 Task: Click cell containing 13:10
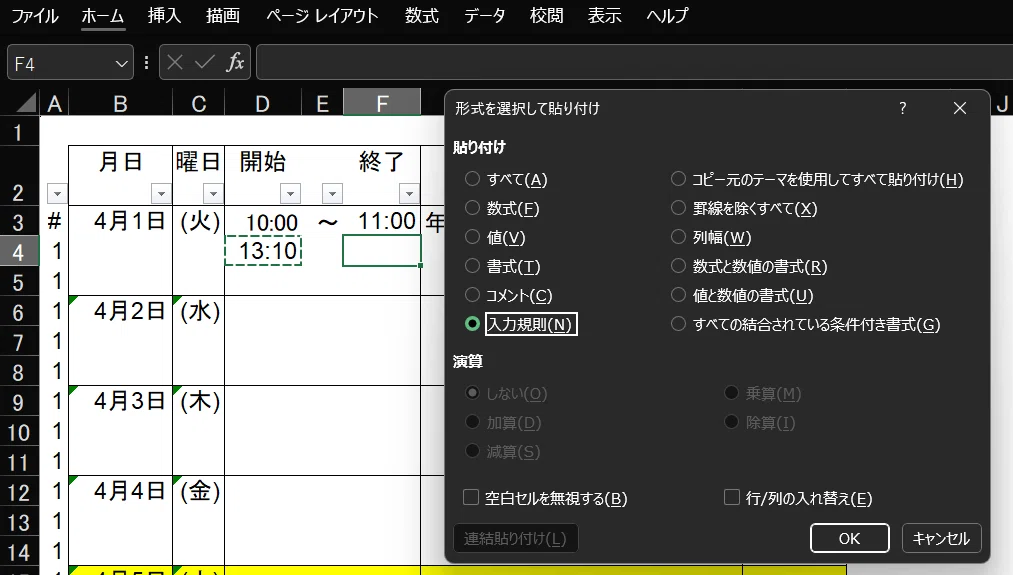(x=263, y=251)
